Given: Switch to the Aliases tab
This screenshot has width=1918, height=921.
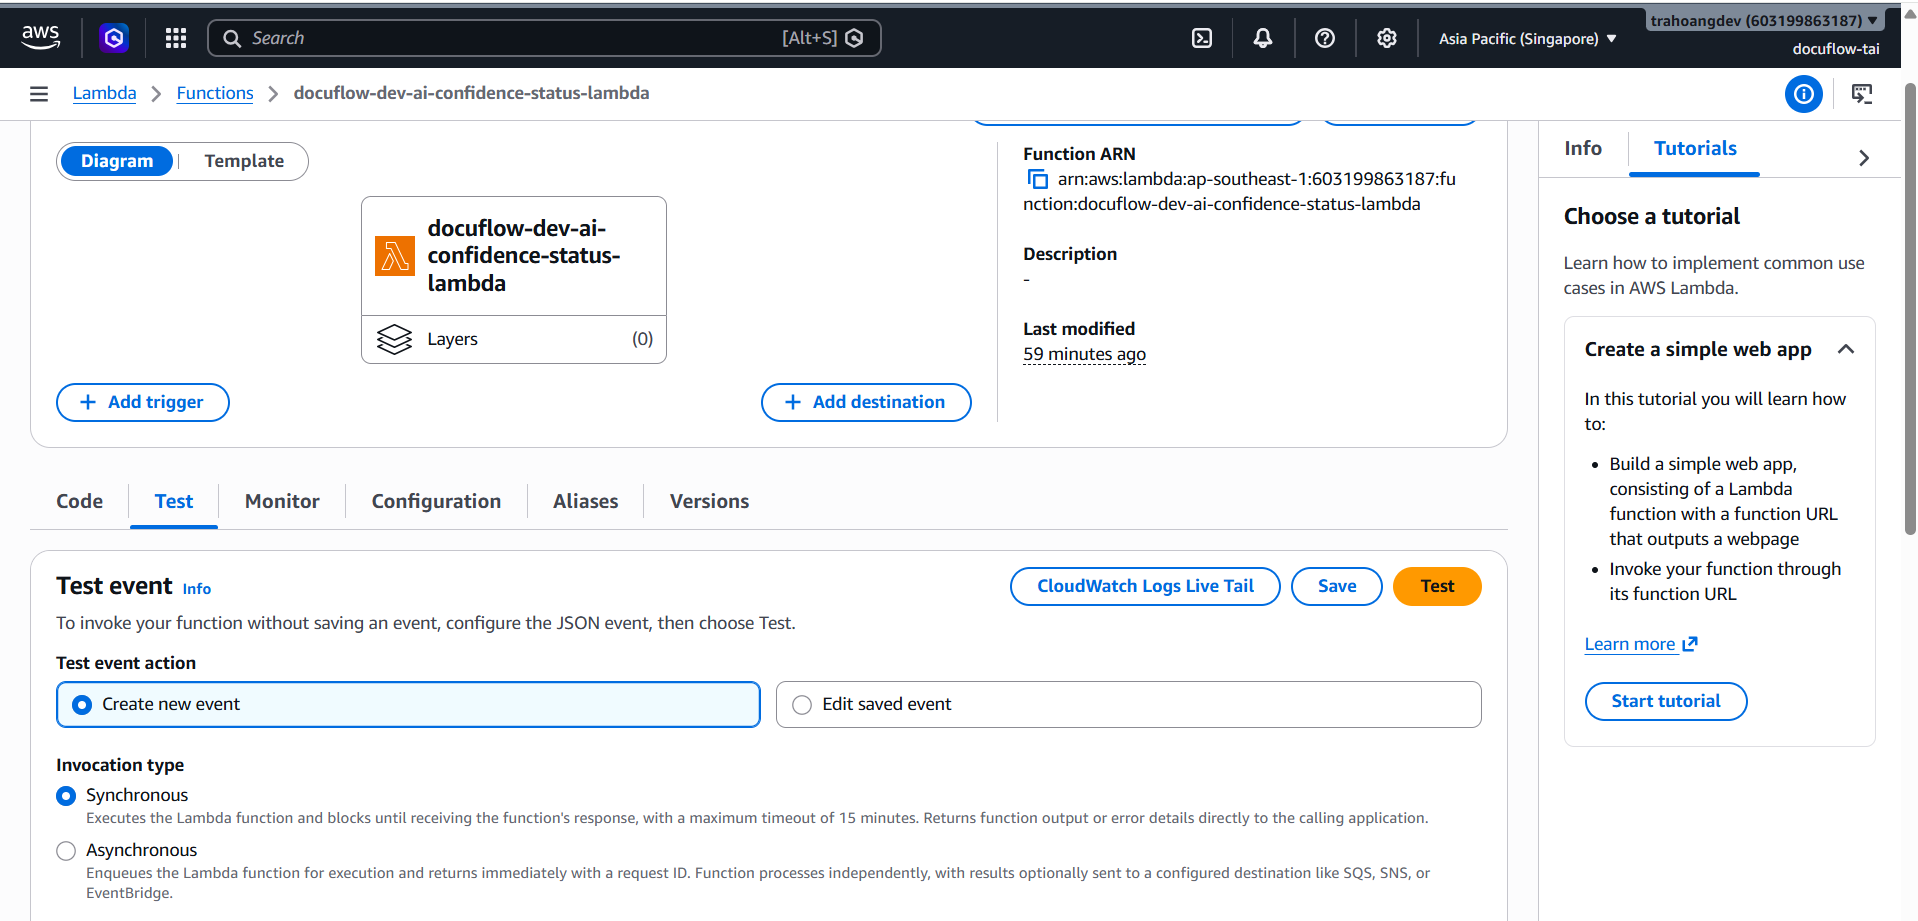Looking at the screenshot, I should 585,501.
